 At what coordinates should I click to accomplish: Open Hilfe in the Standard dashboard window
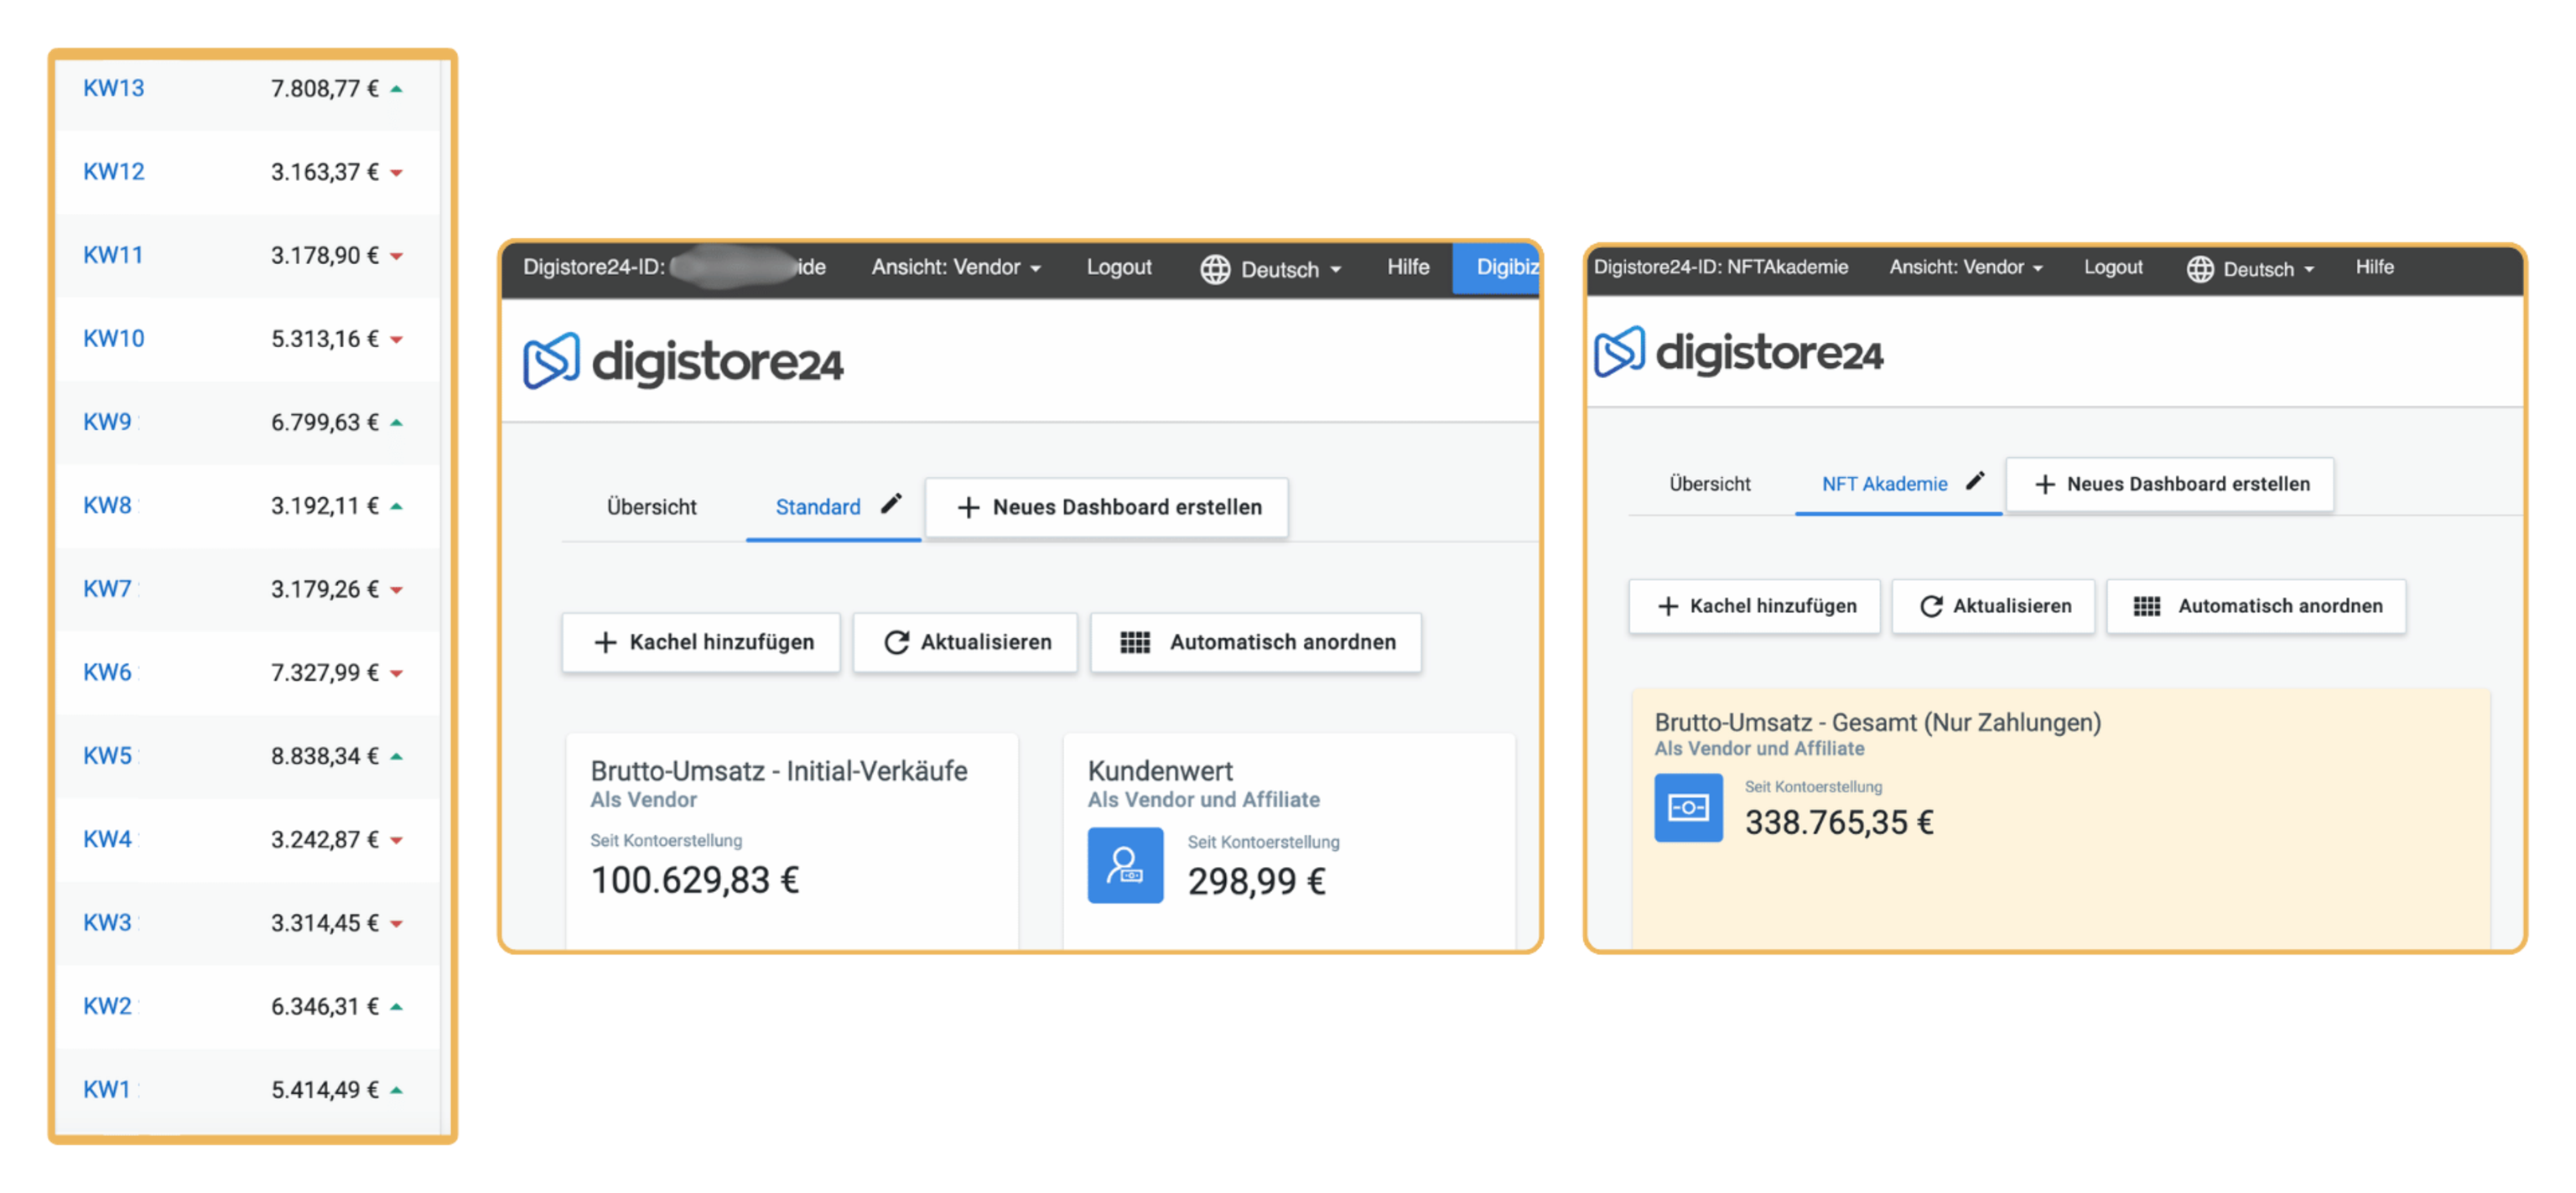(x=1408, y=267)
